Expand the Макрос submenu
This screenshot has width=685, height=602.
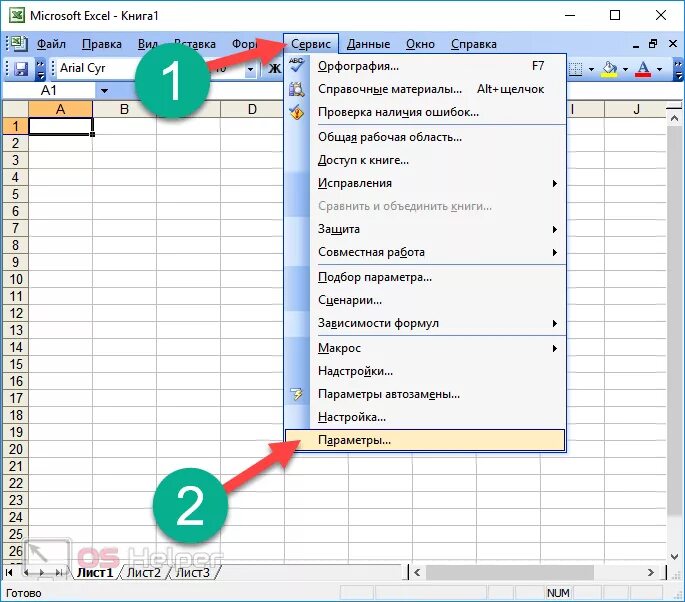coord(554,348)
